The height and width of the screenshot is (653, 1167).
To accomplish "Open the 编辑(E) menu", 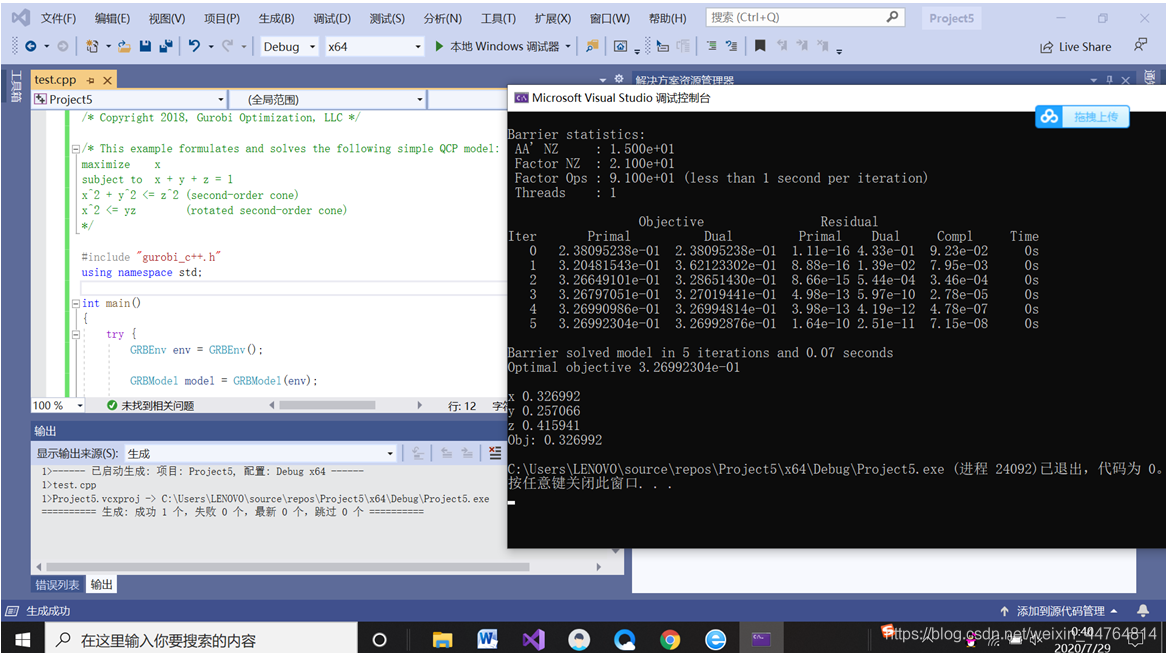I will [x=112, y=18].
